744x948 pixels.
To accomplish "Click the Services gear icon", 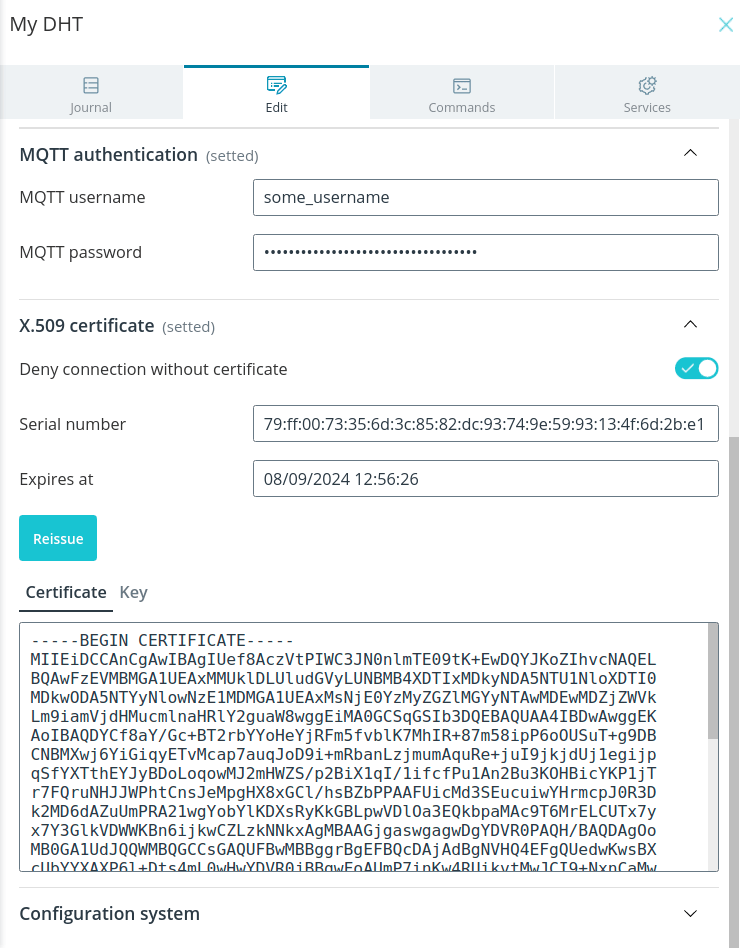I will (647, 85).
